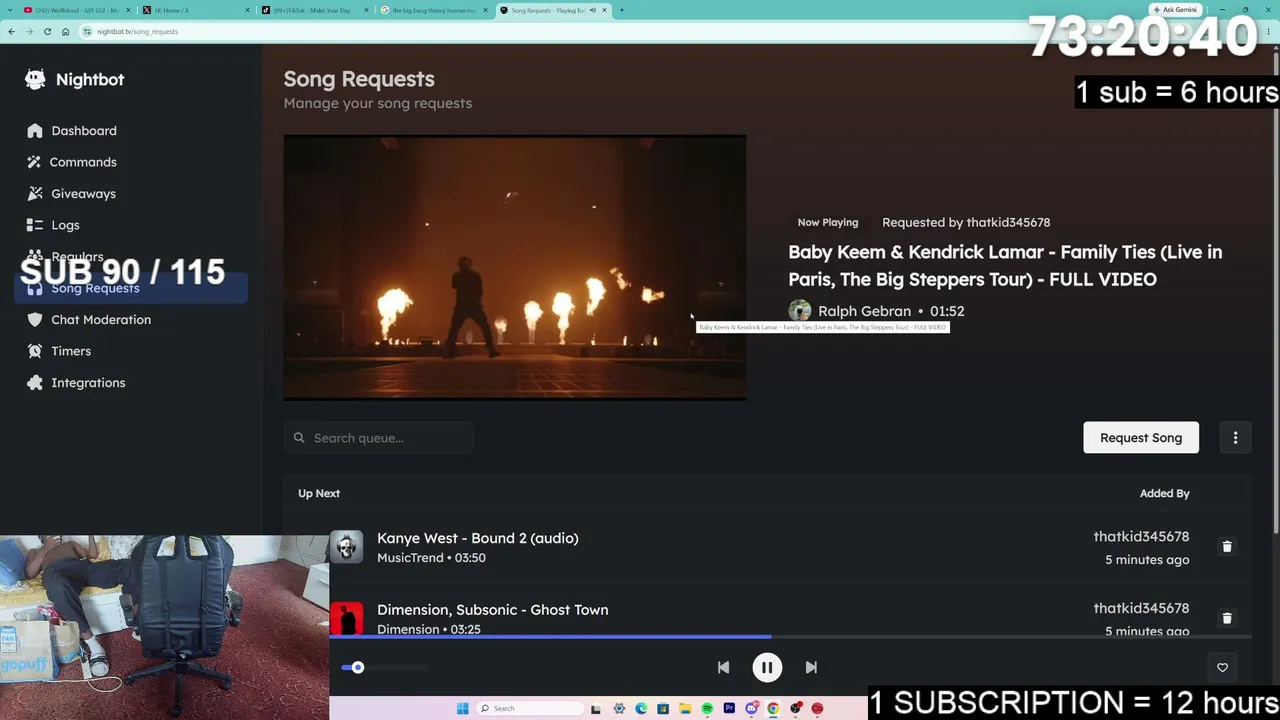1280x720 pixels.
Task: Click the browser back button
Action: pyautogui.click(x=11, y=32)
